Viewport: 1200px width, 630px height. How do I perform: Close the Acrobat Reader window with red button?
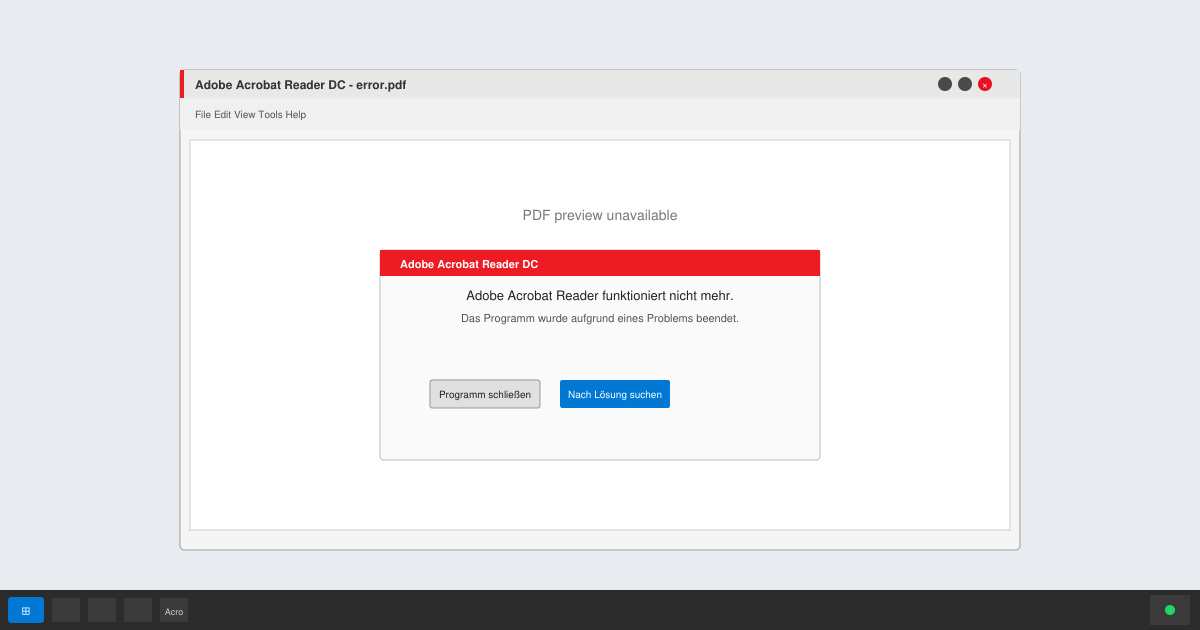pyautogui.click(x=985, y=84)
